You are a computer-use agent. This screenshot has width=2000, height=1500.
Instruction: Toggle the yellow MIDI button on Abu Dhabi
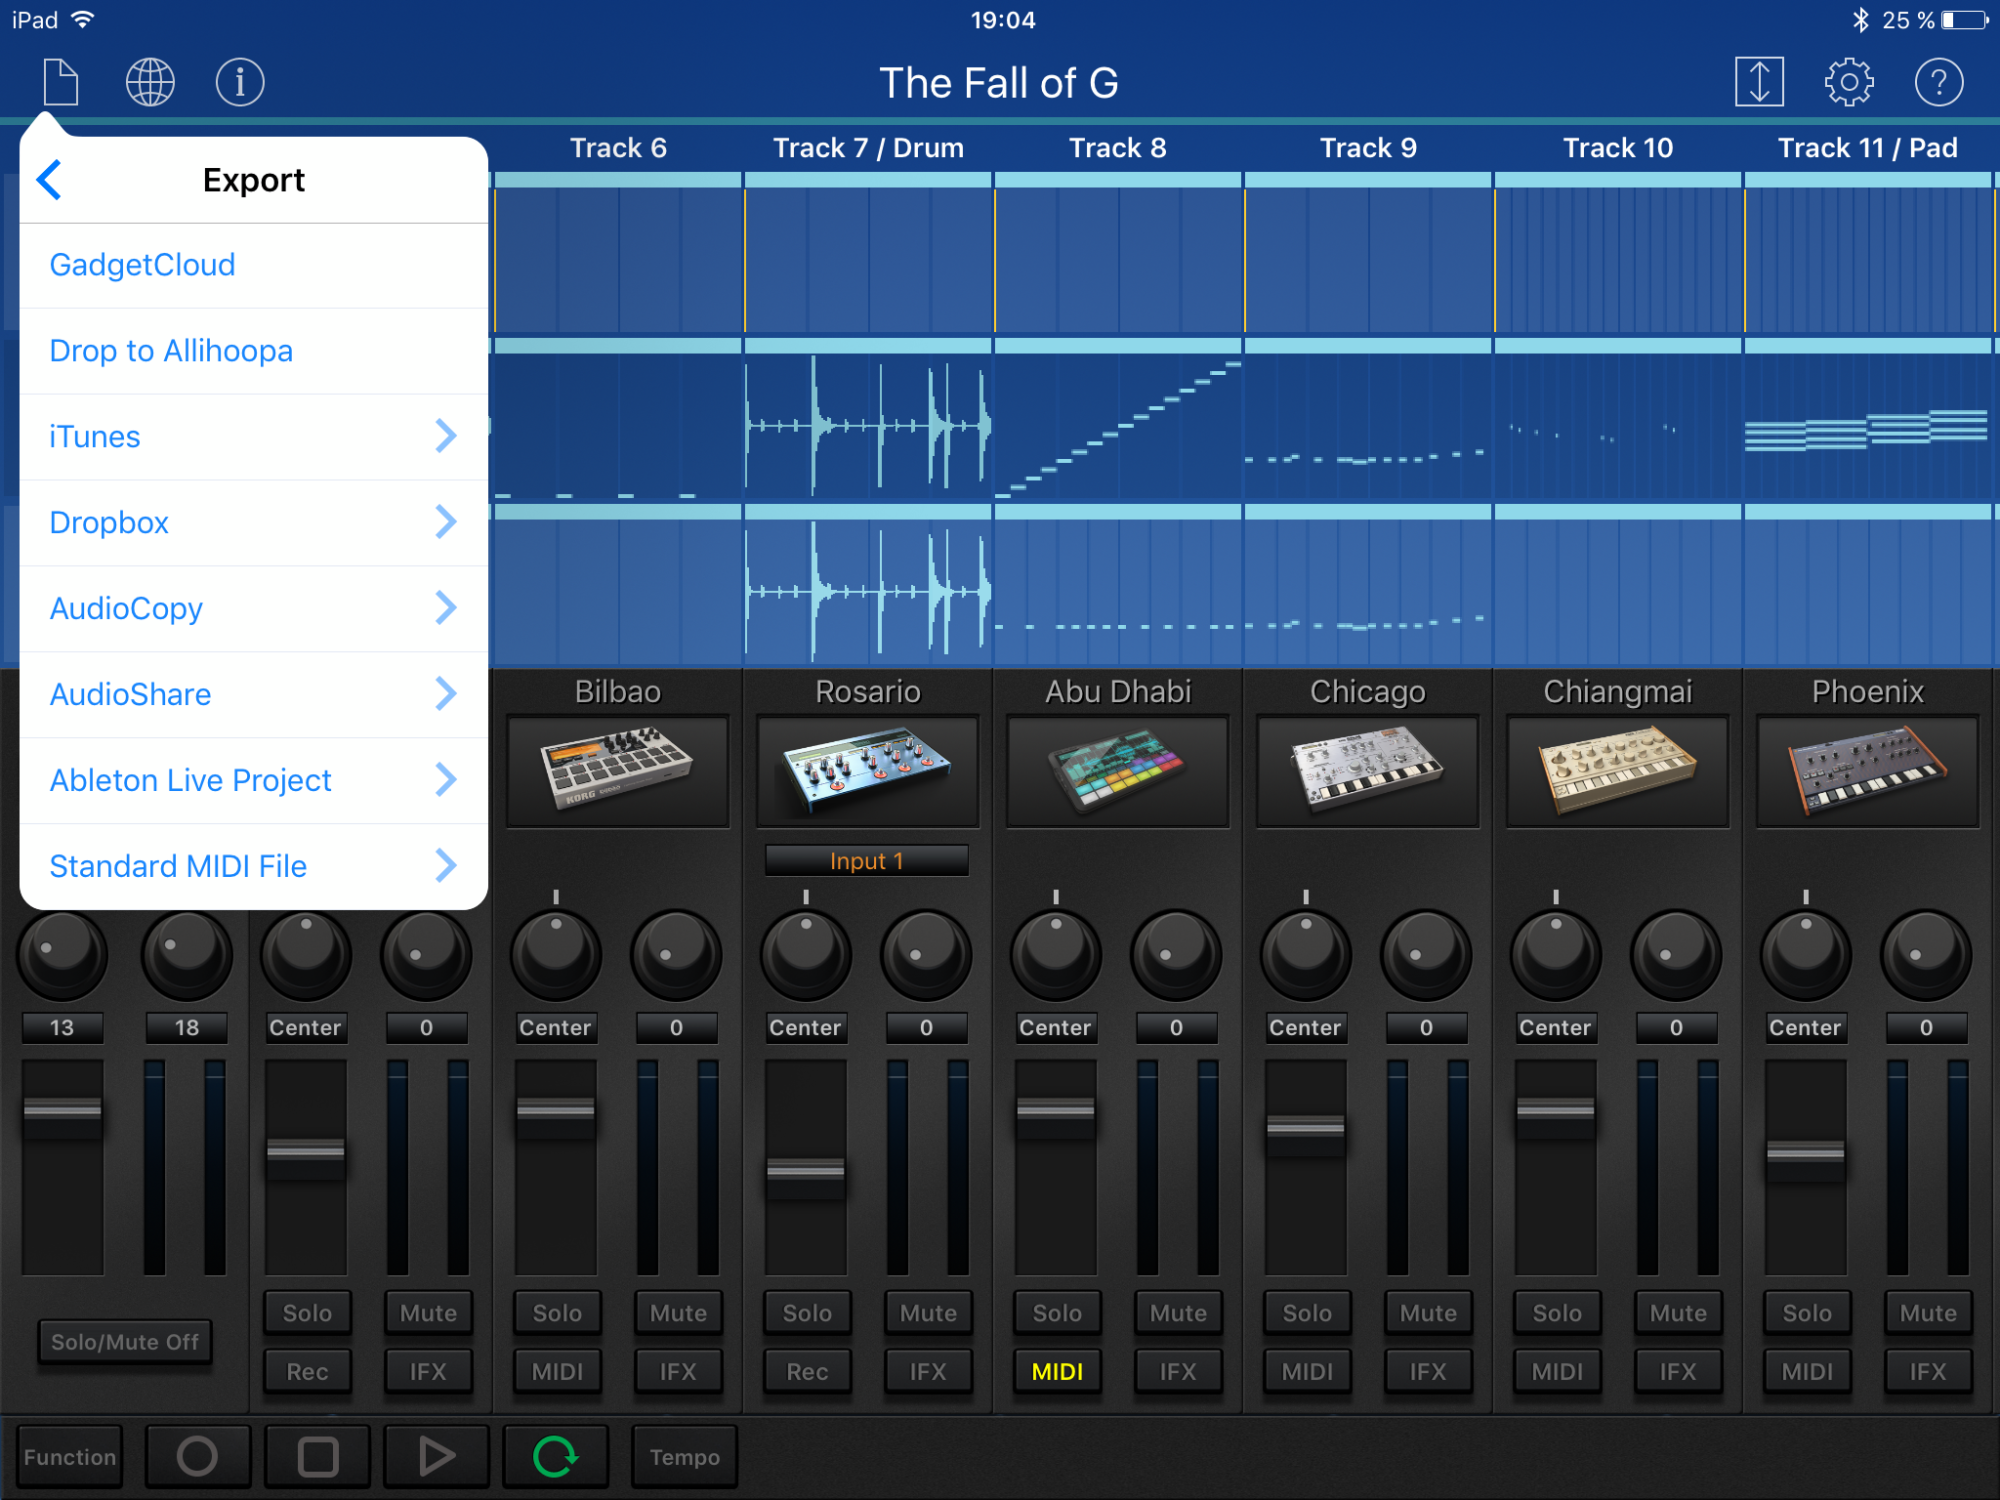pyautogui.click(x=1057, y=1371)
